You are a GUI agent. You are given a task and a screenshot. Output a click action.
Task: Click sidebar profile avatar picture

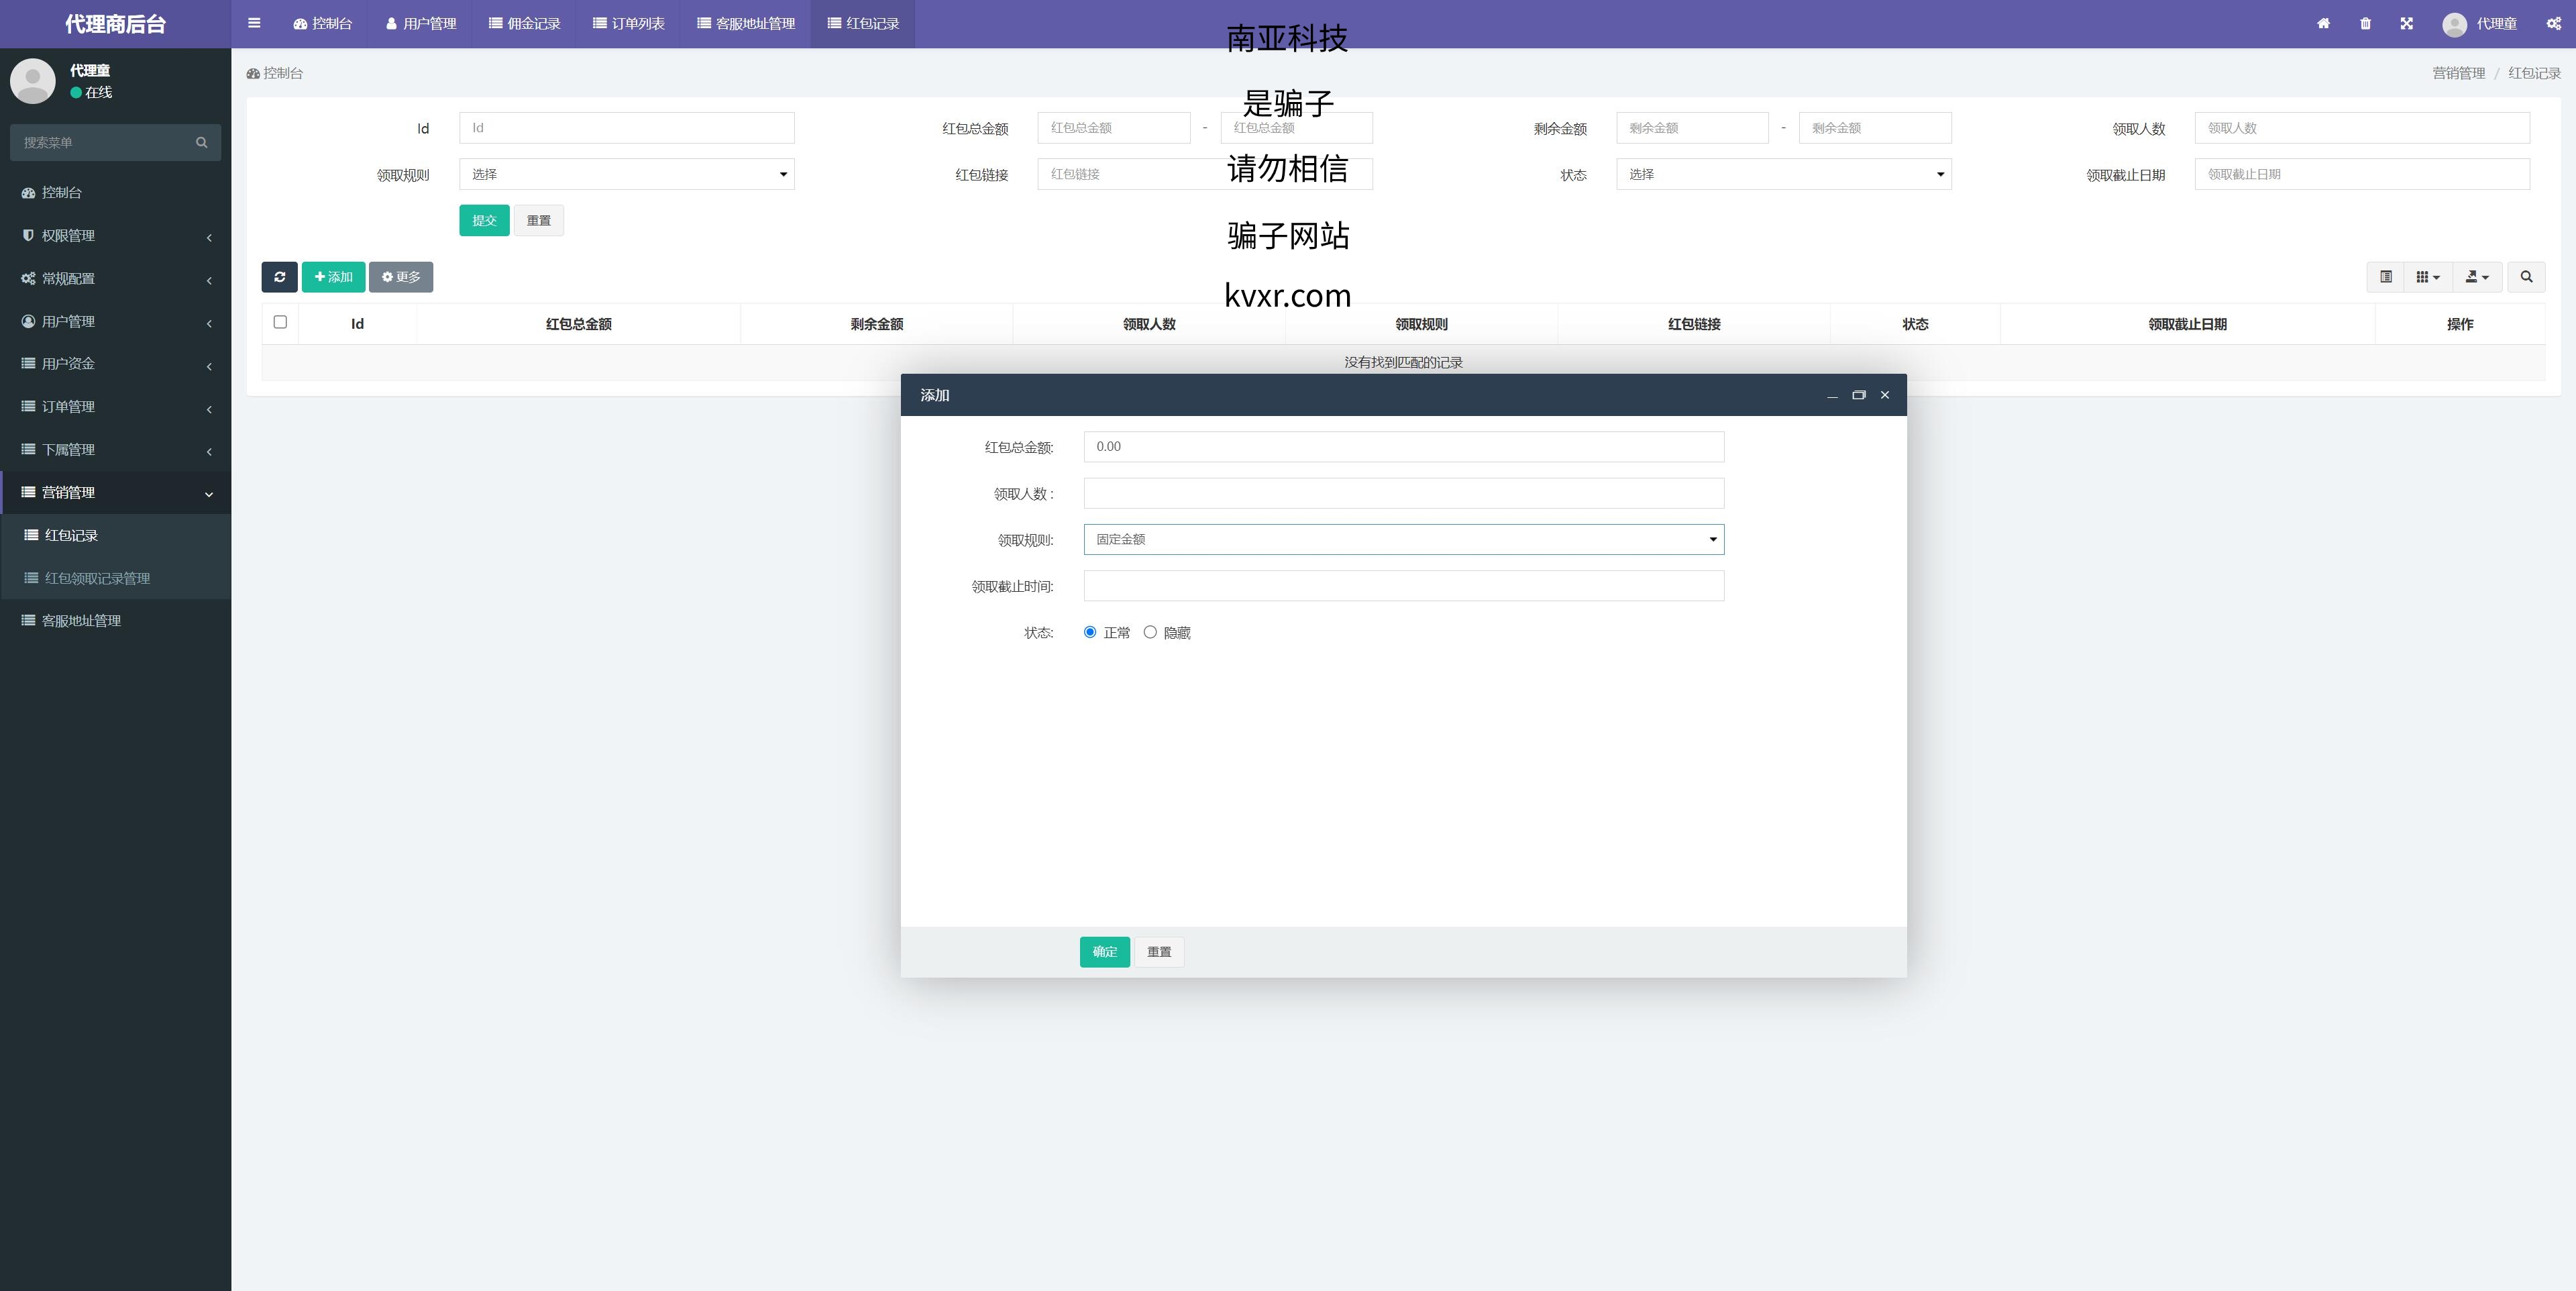click(33, 81)
